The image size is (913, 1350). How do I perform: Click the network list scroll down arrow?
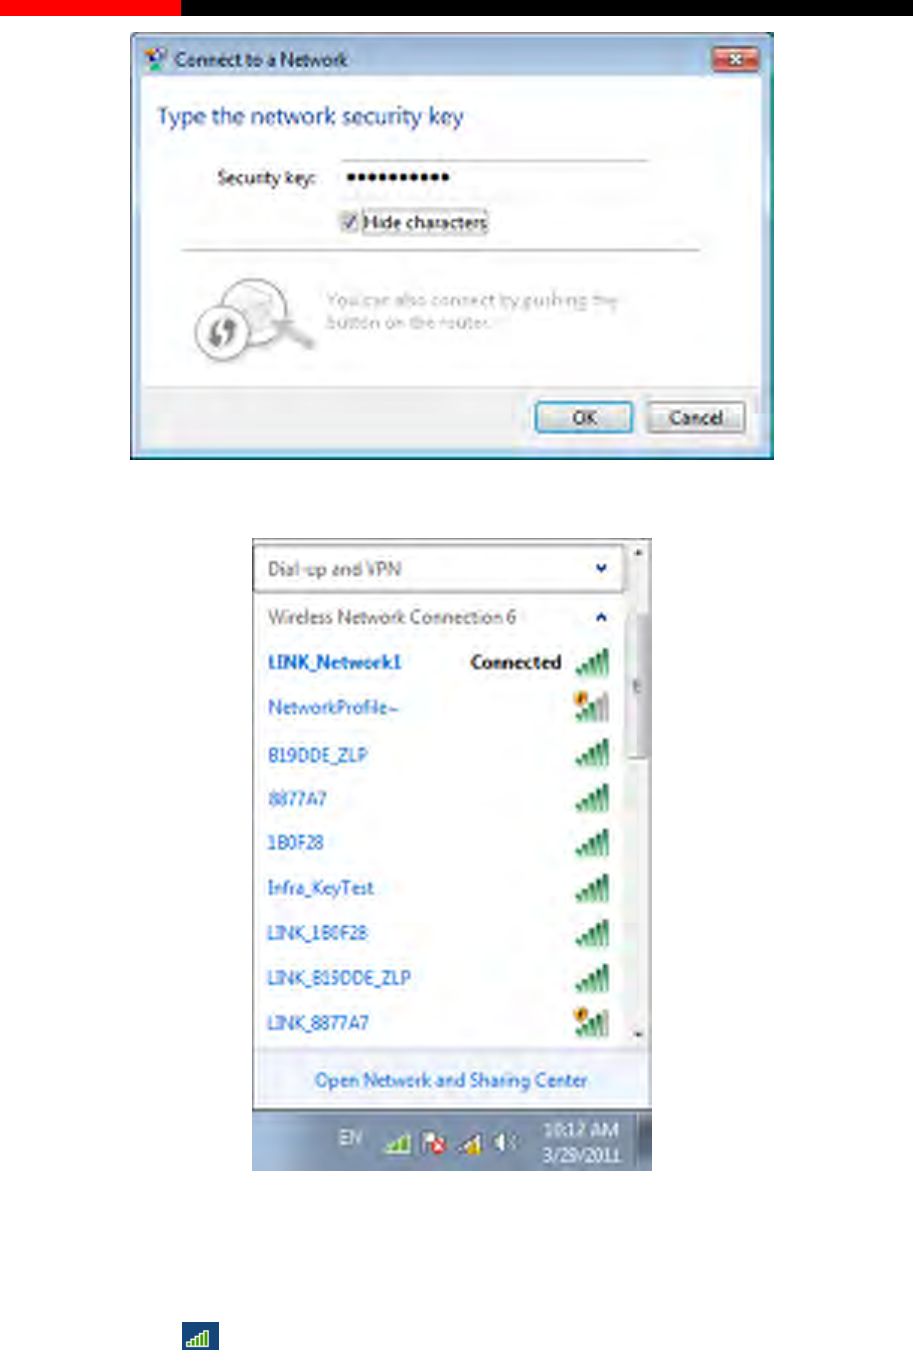[x=639, y=1035]
